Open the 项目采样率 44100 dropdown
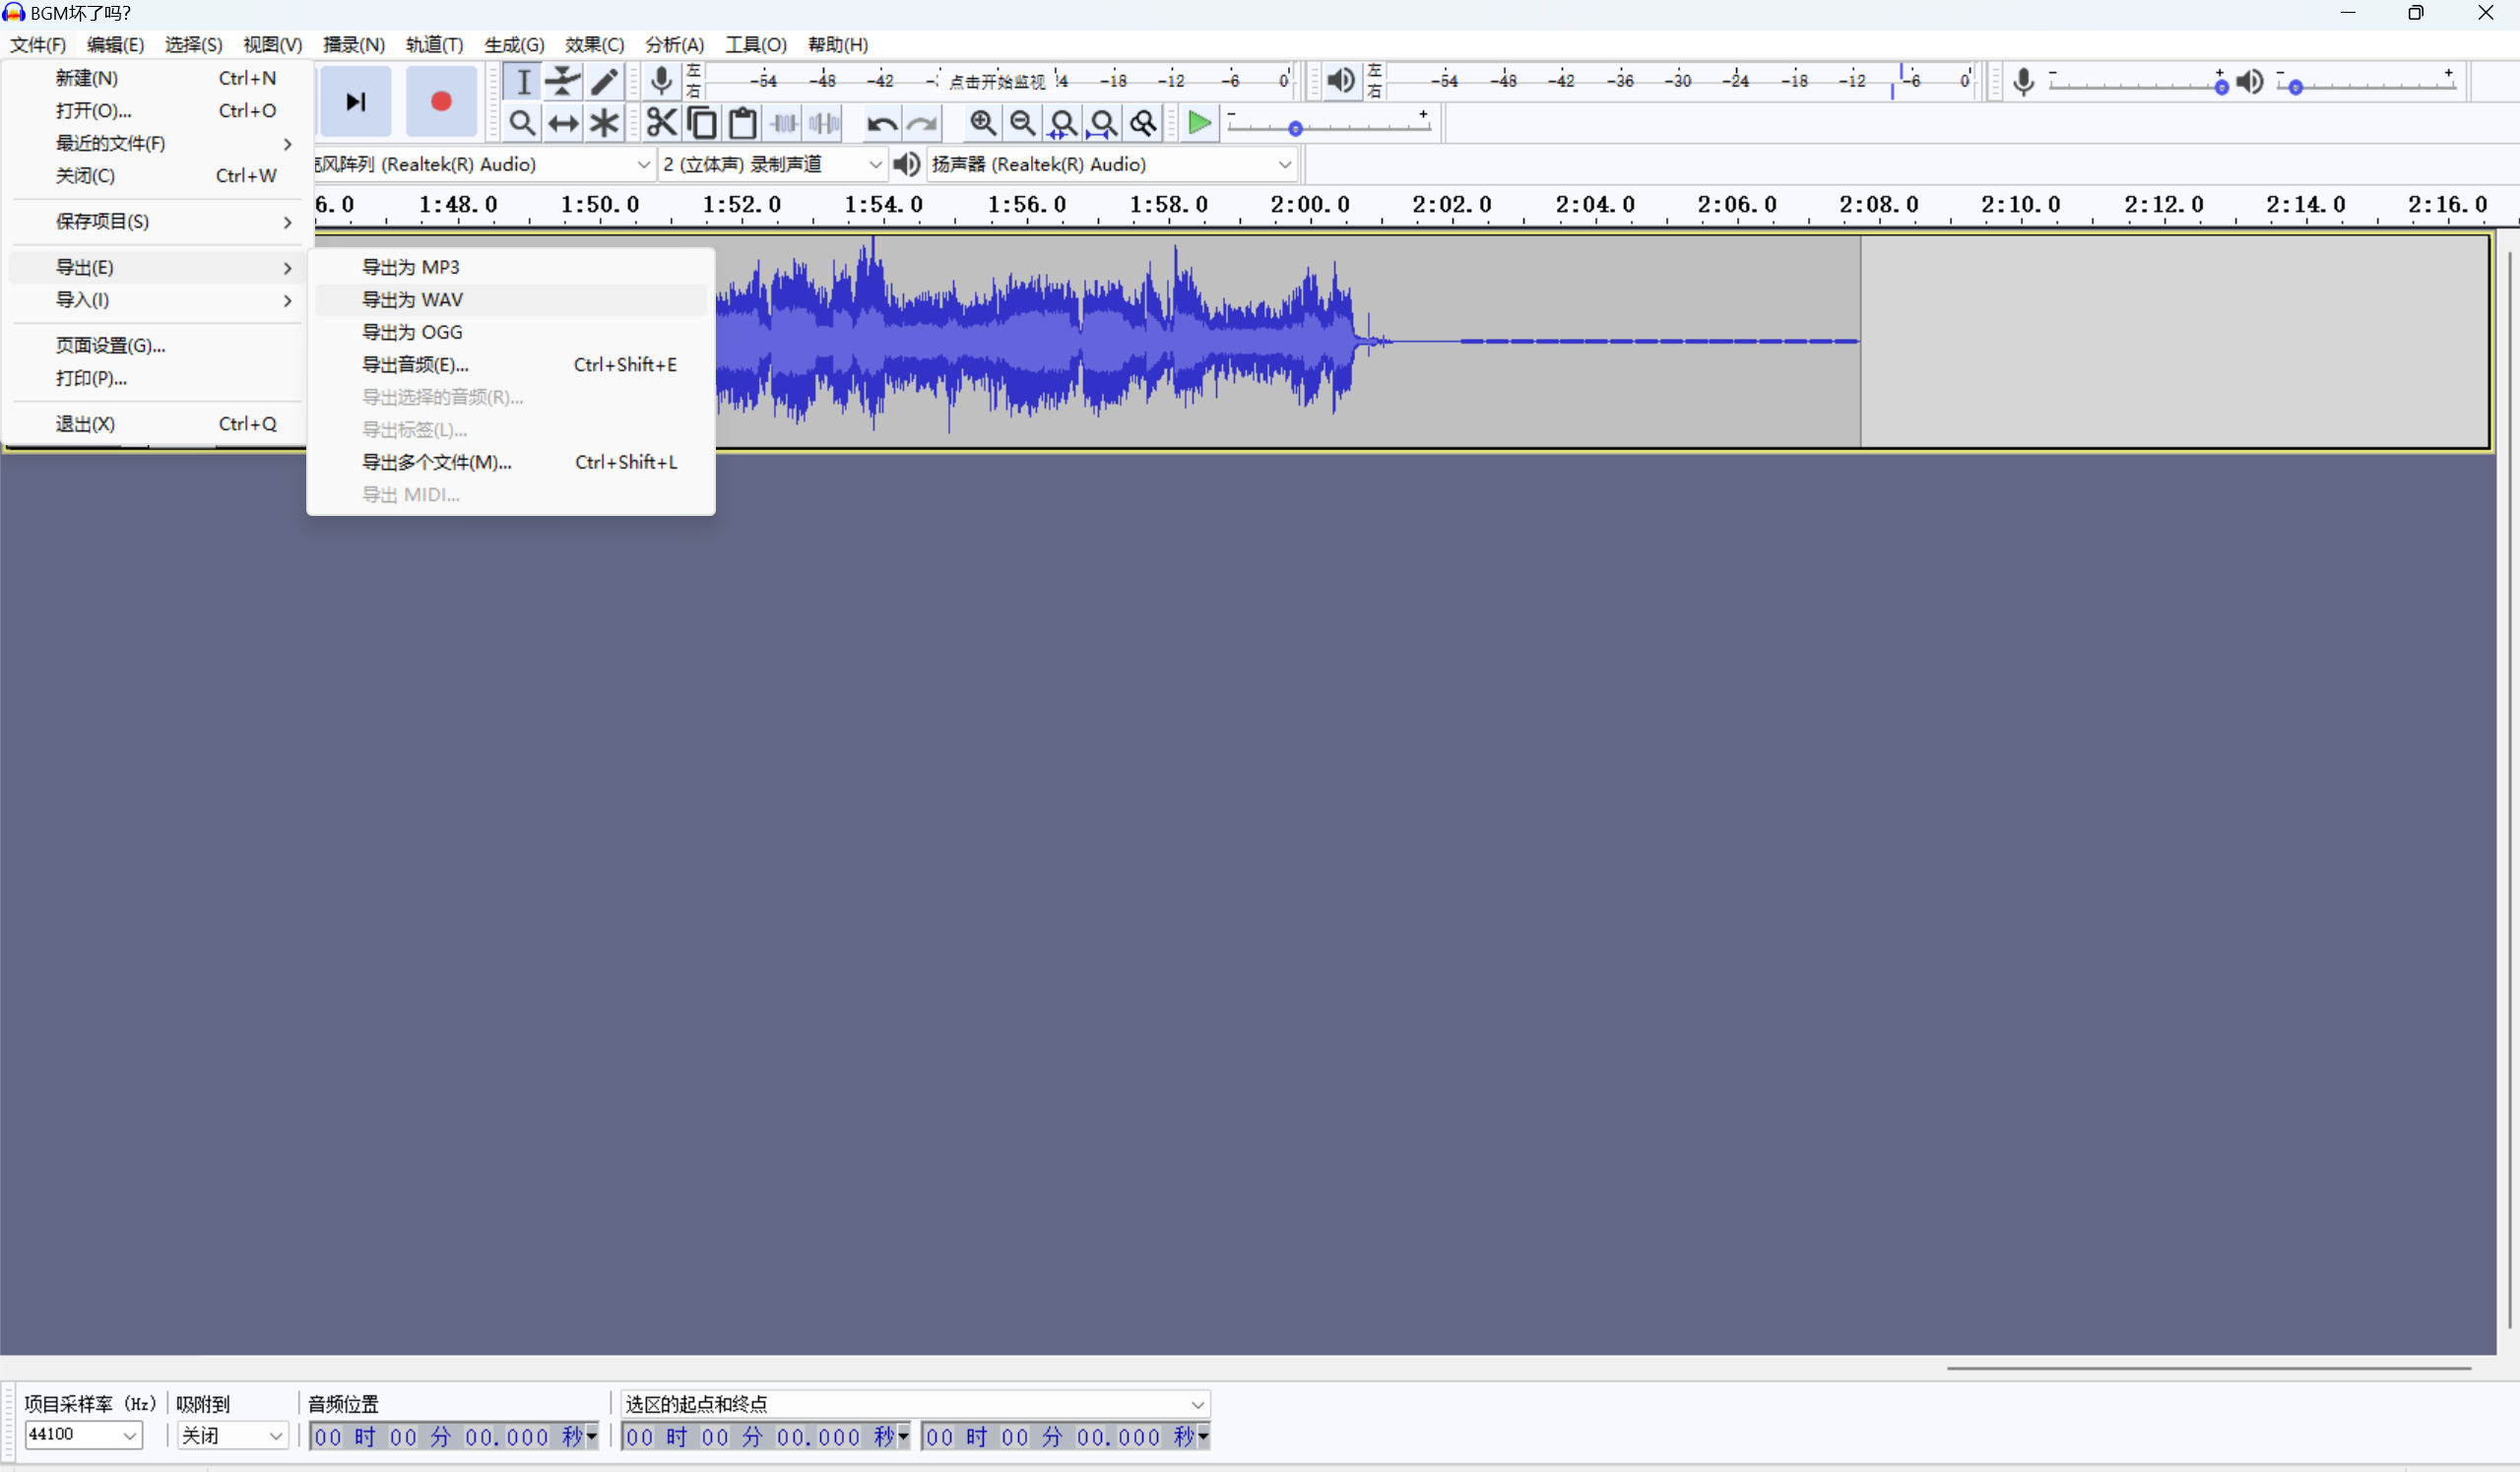 (x=84, y=1435)
